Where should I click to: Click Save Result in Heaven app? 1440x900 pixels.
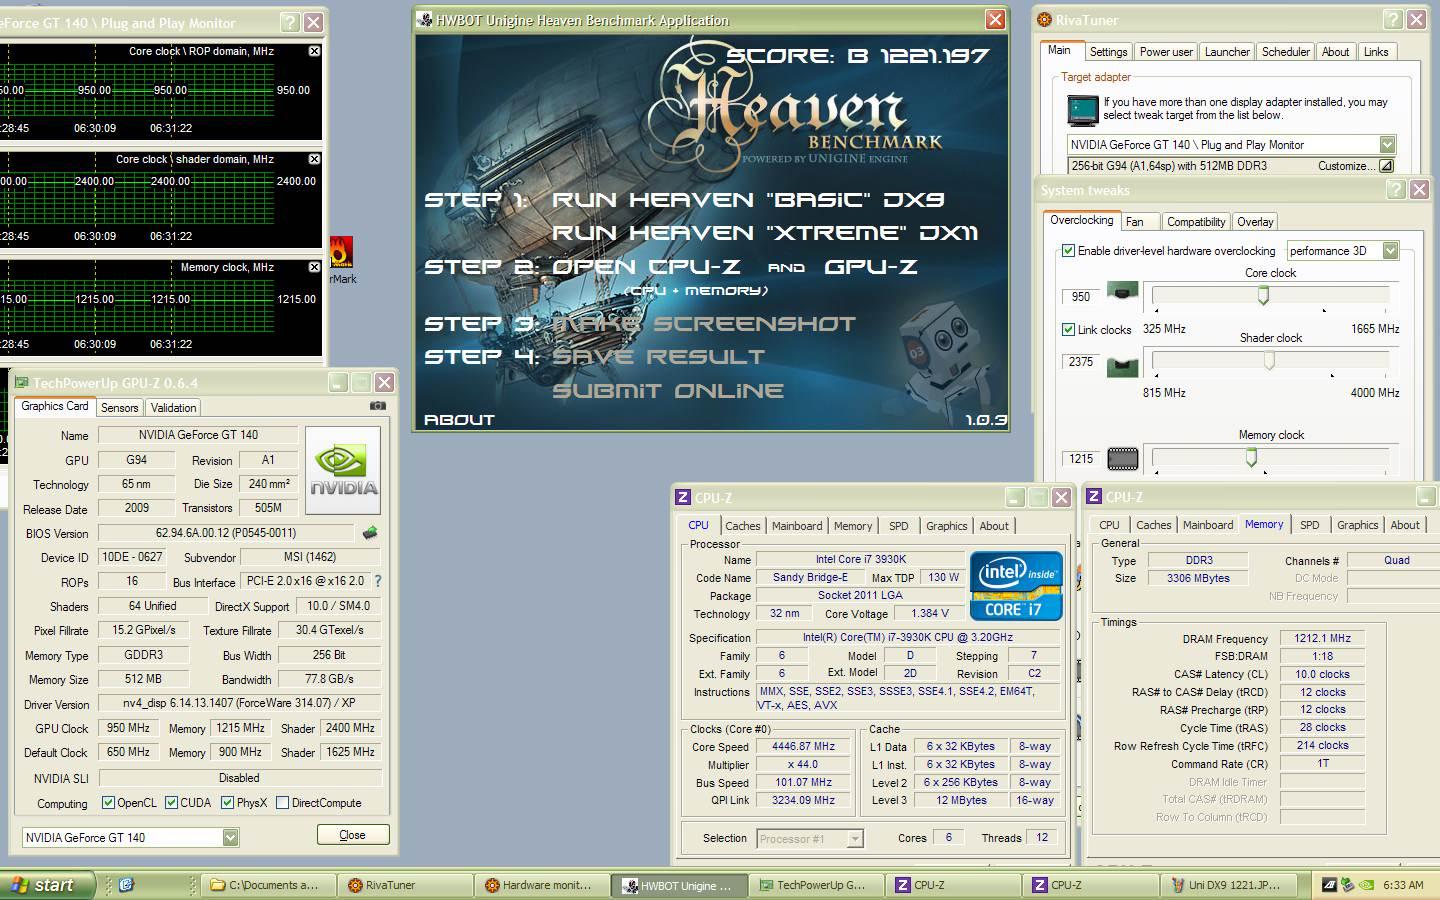point(658,356)
